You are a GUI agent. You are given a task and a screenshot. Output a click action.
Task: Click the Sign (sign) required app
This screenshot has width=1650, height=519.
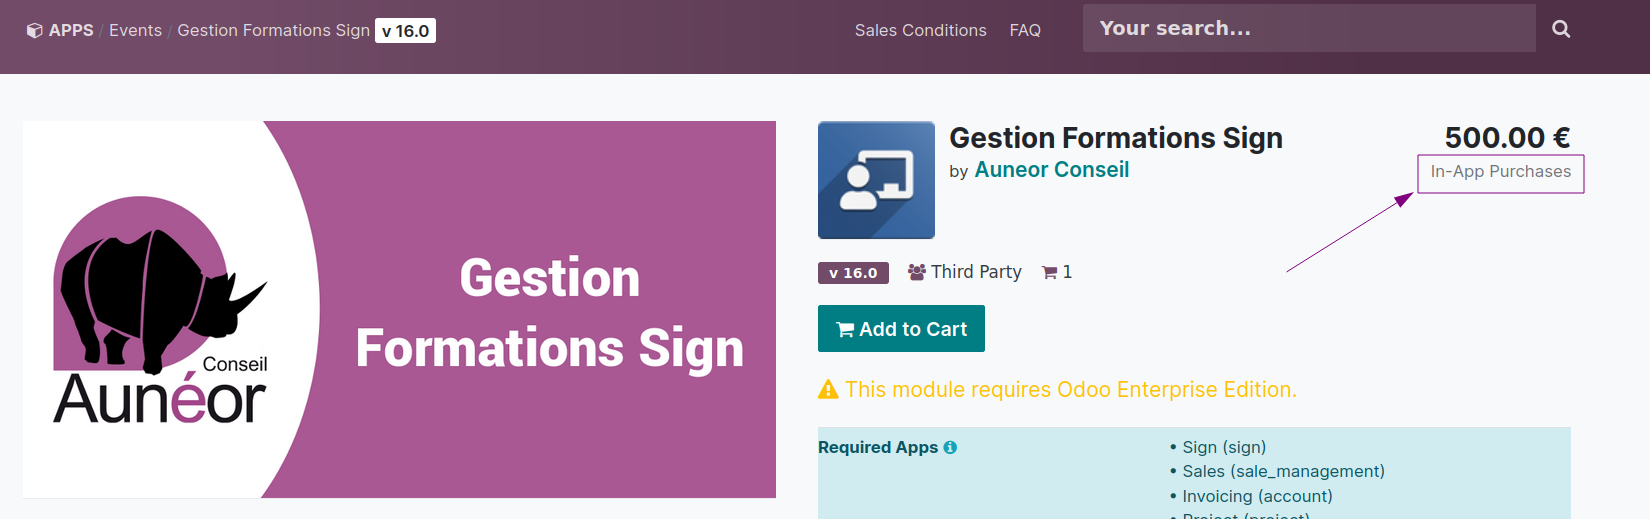[1224, 447]
